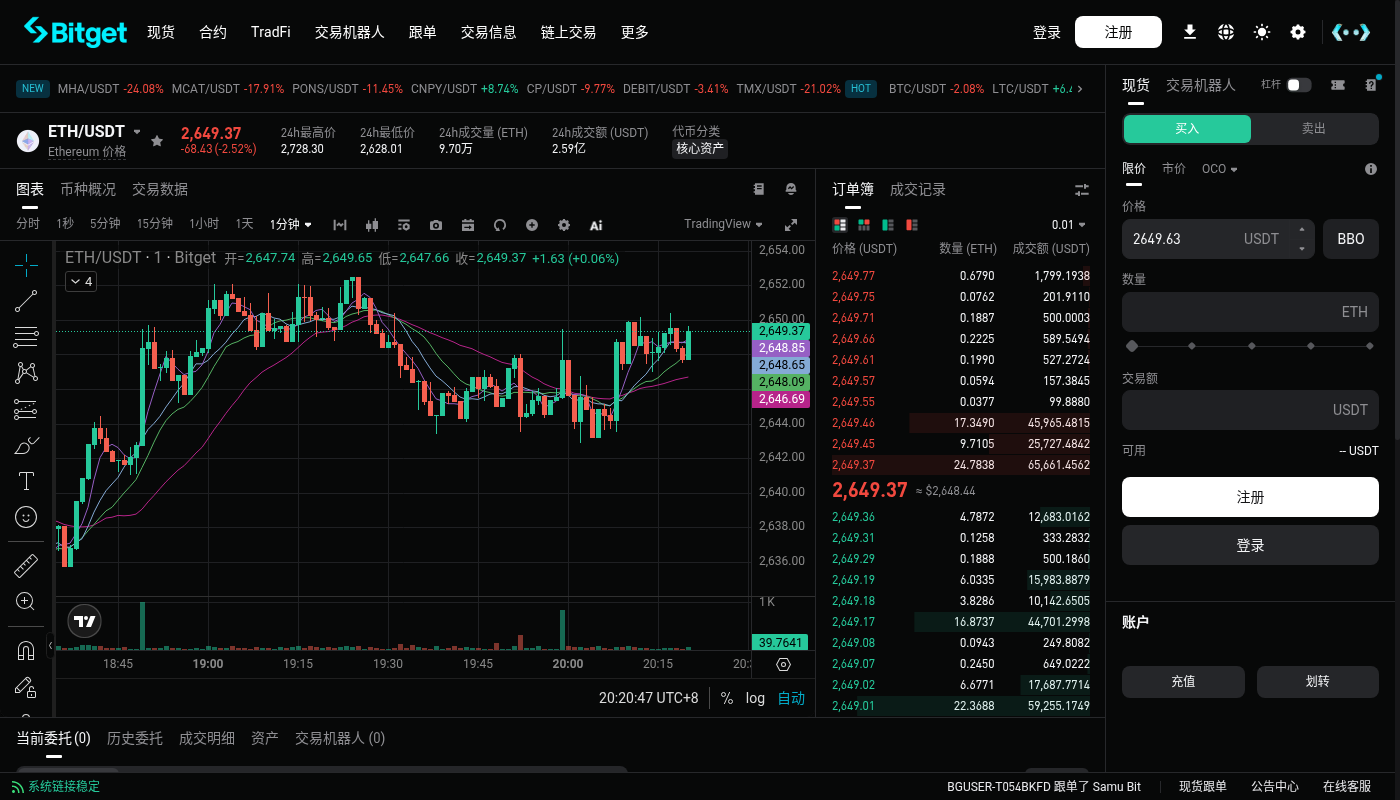Open order book display settings icon
This screenshot has width=1400, height=800.
[x=1082, y=190]
